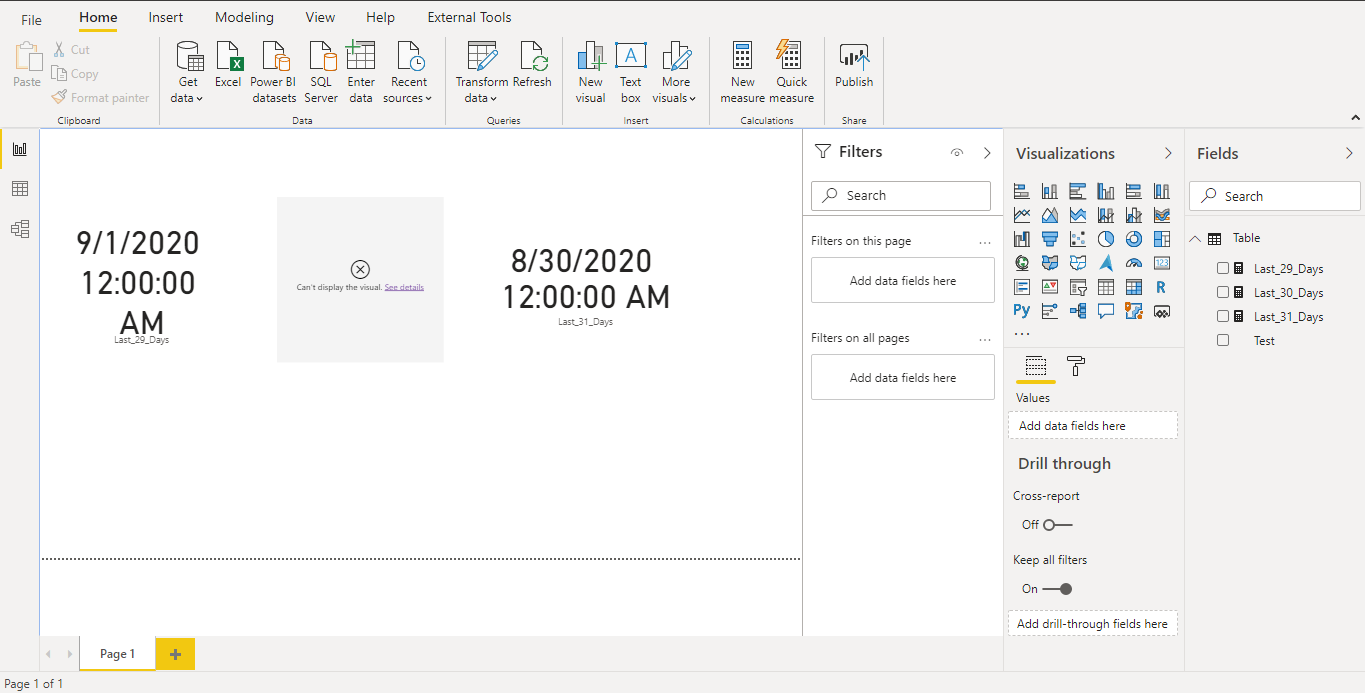Collapse the ribbon with caret
The height and width of the screenshot is (693, 1365).
coord(1355,118)
